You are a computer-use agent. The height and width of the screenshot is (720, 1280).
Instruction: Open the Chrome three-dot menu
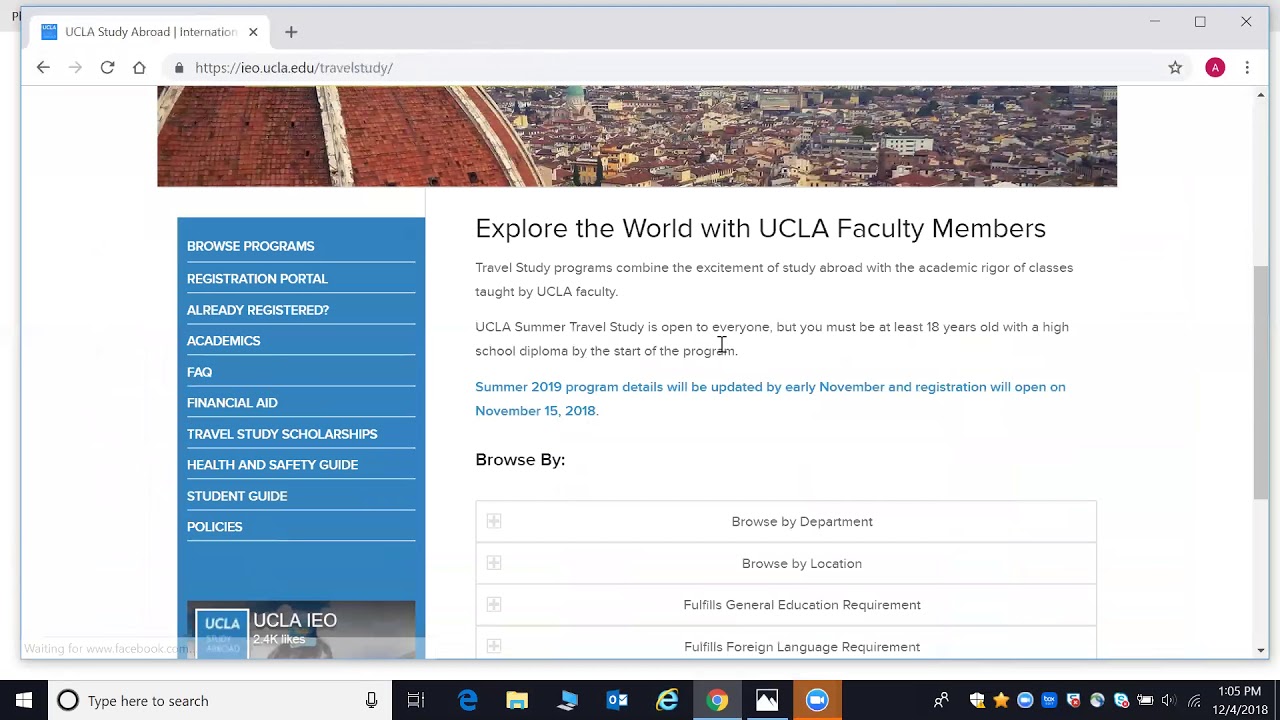1247,67
